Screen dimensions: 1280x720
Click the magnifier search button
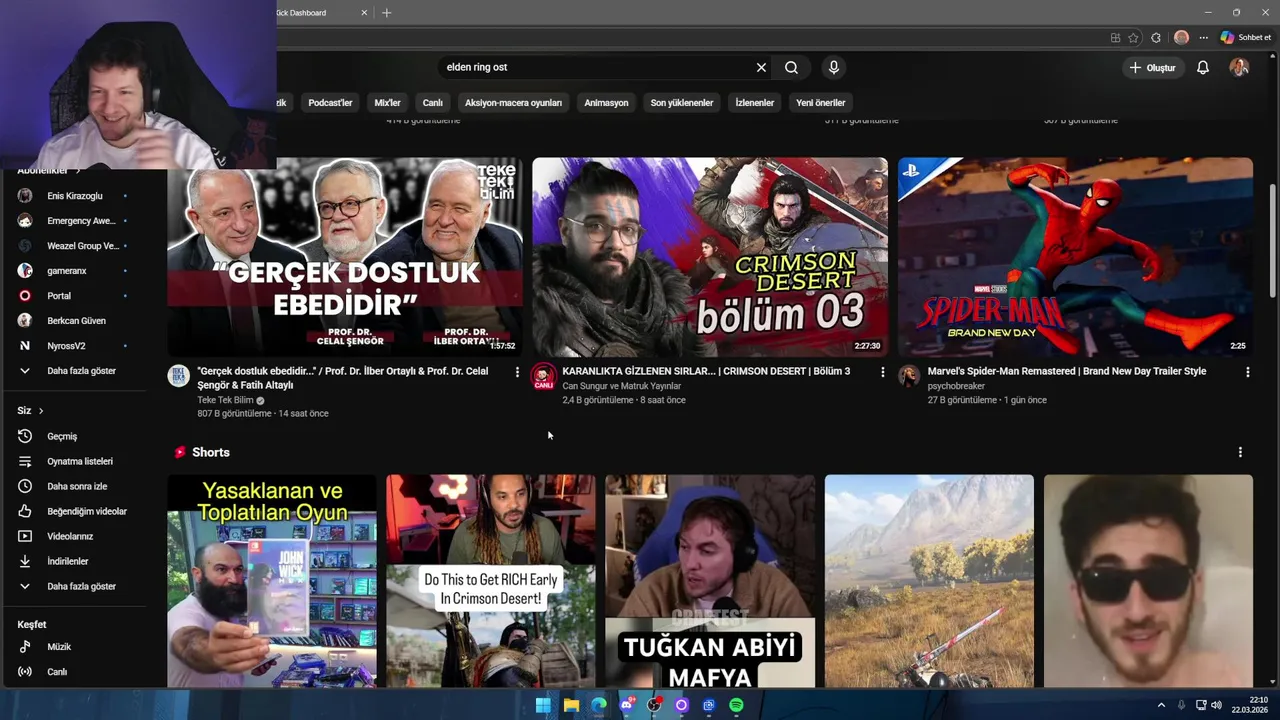[x=791, y=67]
